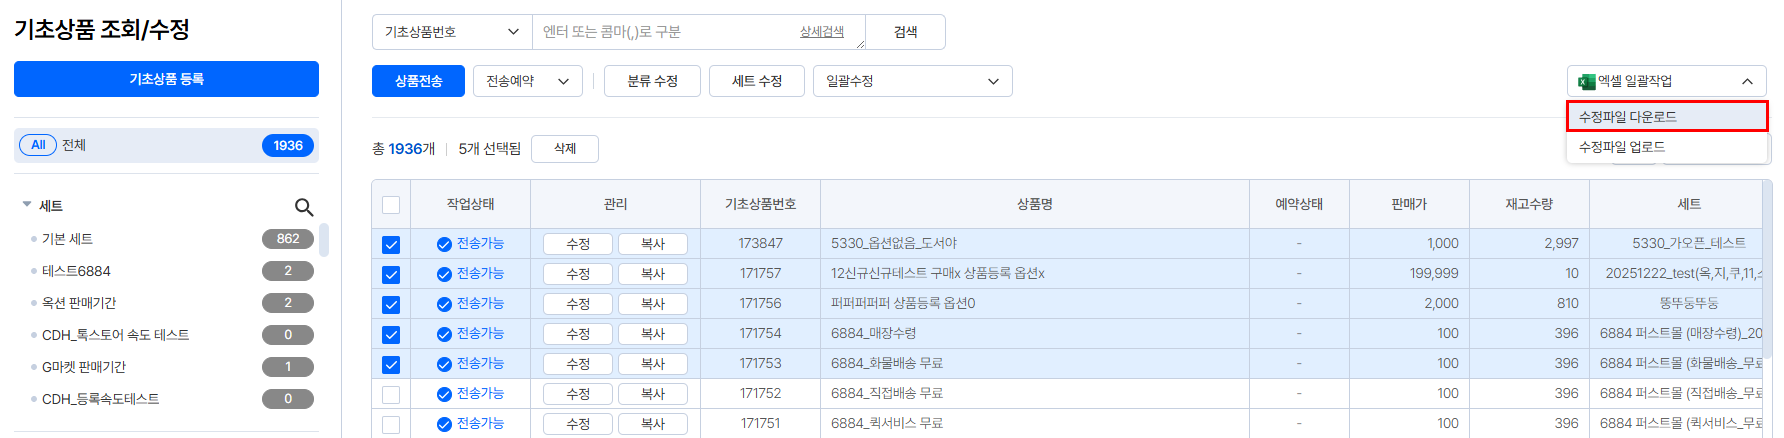Click the search magnifier icon beside 세트

click(x=304, y=207)
